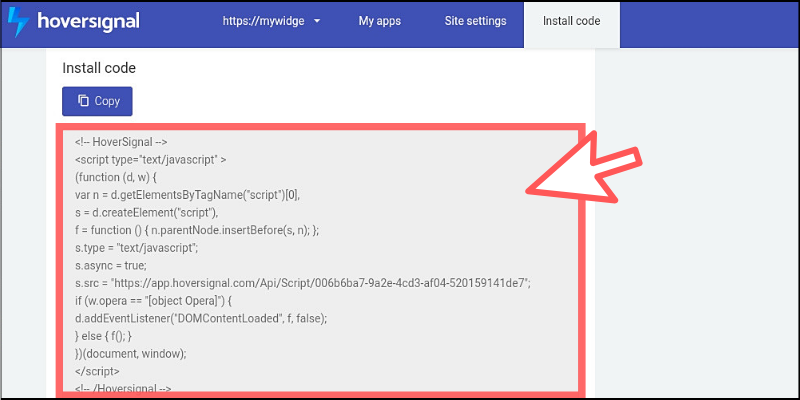Click the HoverSignal lightning bolt logo
This screenshot has height=400, width=800.
(18, 22)
